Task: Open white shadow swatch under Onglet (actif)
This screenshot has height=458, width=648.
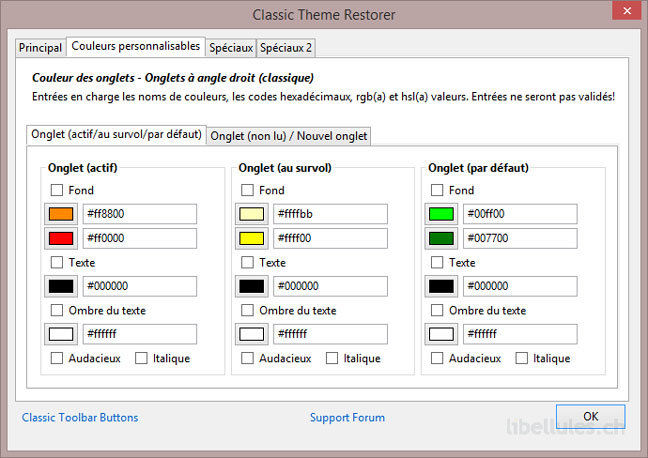Action: pos(61,334)
